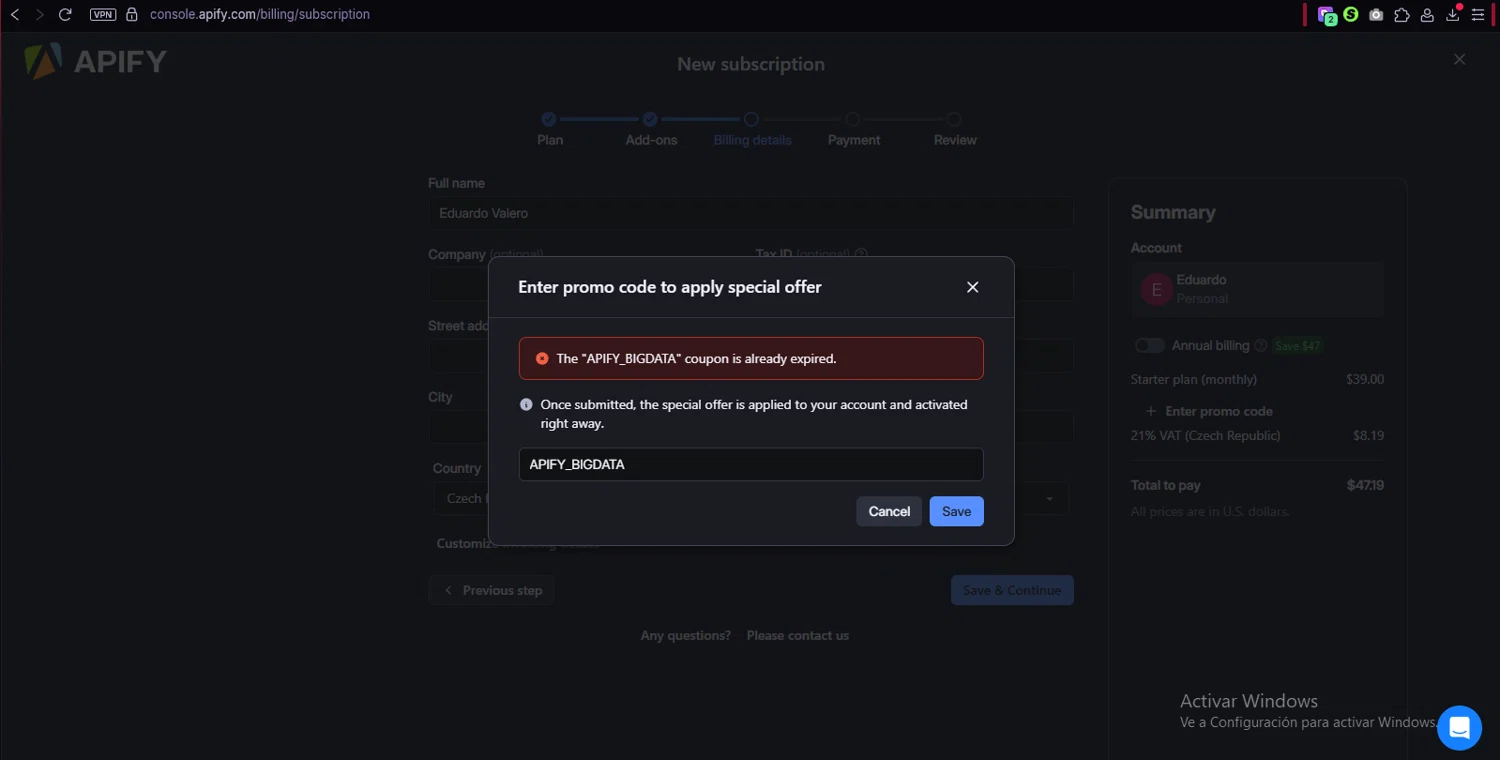Image resolution: width=1500 pixels, height=760 pixels.
Task: Open the chat support bubble icon
Action: (x=1459, y=727)
